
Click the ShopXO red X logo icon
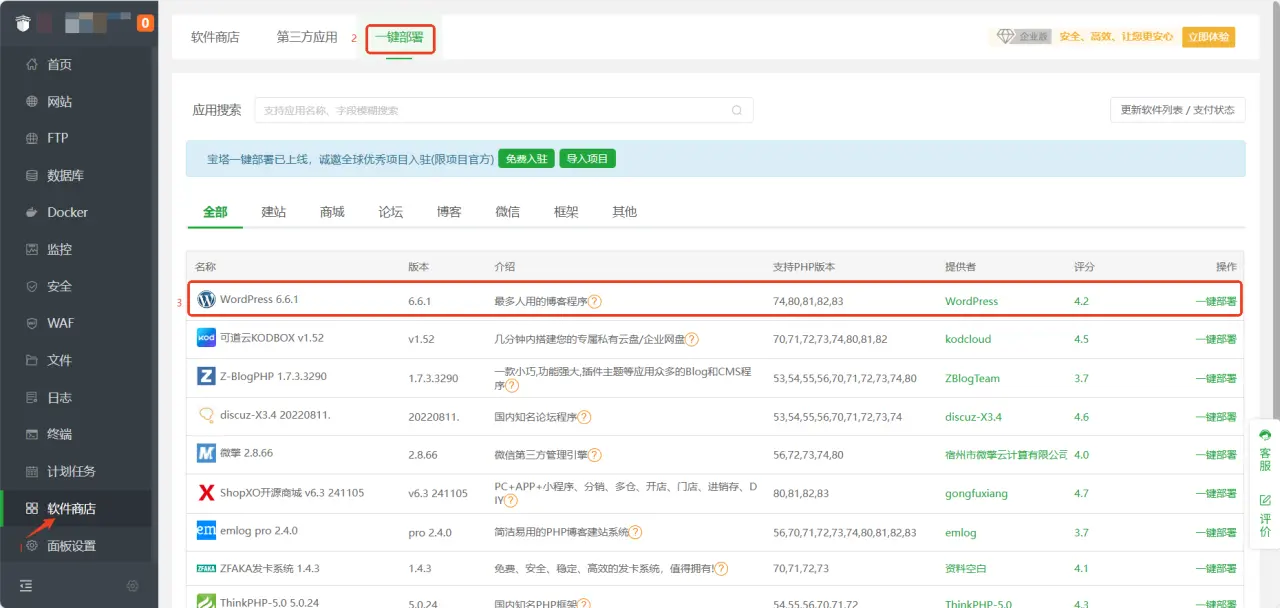click(x=206, y=492)
